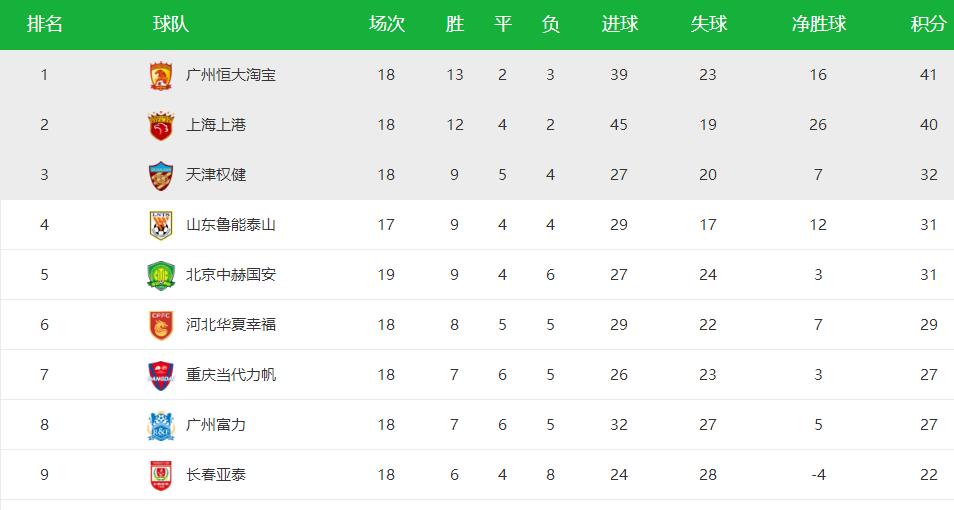Click the 场次 column header

[x=386, y=24]
